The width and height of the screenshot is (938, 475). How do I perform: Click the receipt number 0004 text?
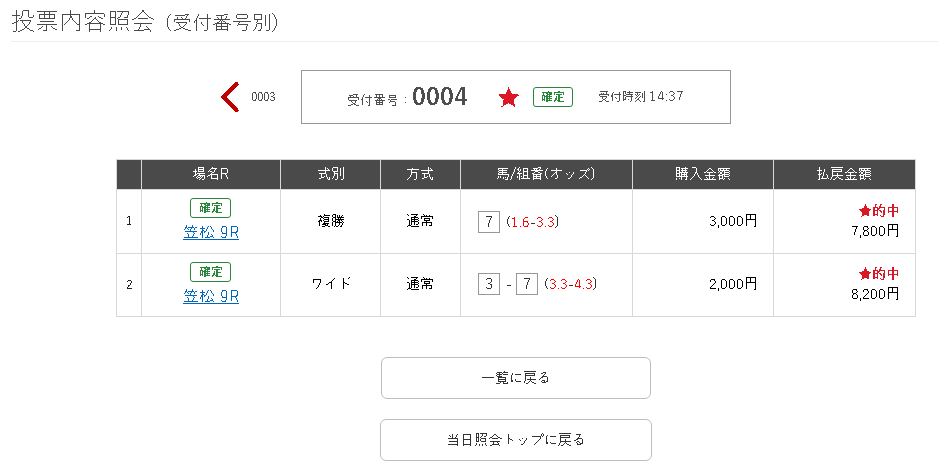pyautogui.click(x=439, y=97)
